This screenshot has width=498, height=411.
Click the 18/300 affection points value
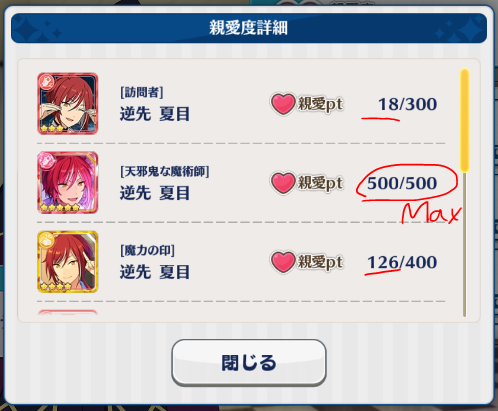click(x=407, y=104)
